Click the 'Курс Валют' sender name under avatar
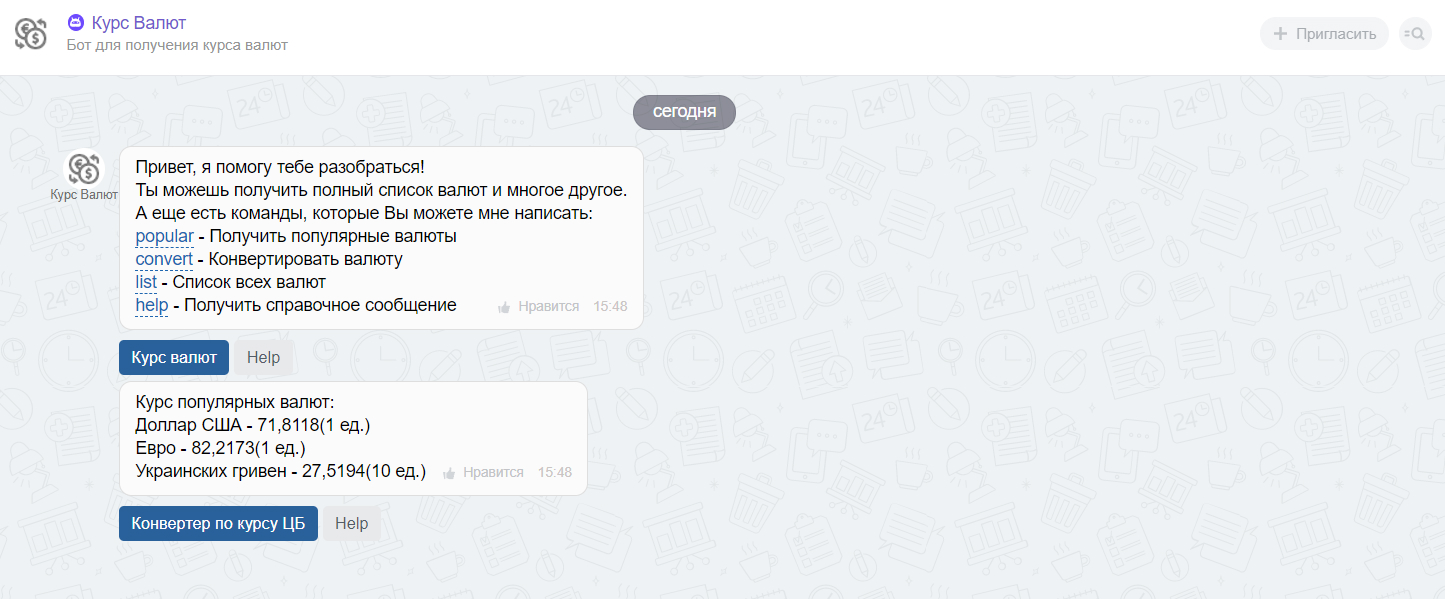The height and width of the screenshot is (599, 1445). 84,195
